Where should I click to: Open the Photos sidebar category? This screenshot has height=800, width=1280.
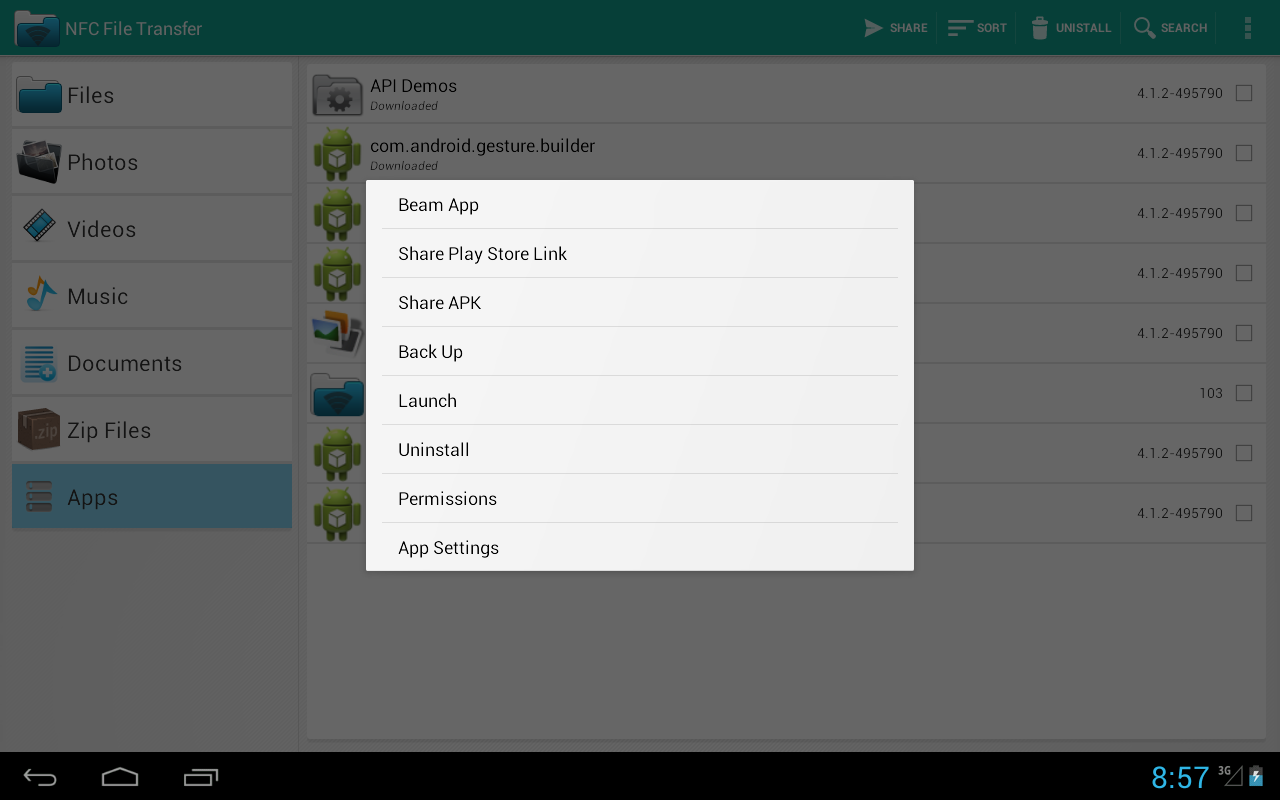coord(152,162)
